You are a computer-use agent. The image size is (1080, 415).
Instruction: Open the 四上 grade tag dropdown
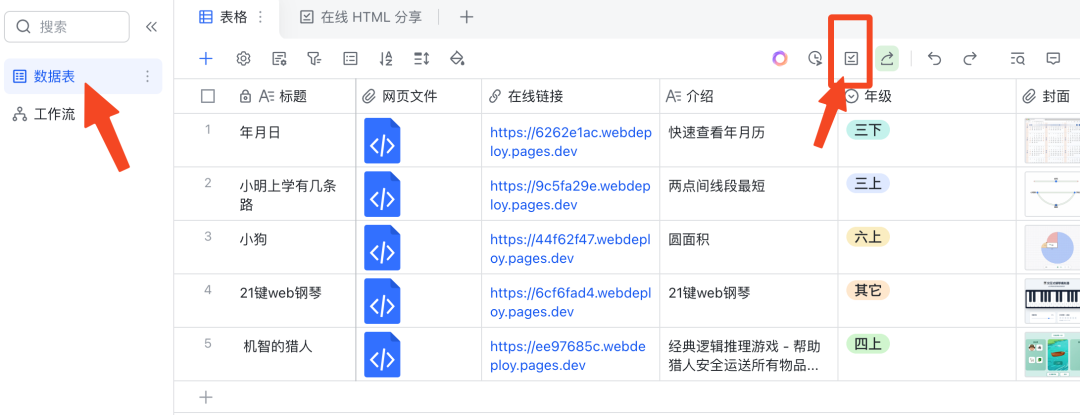click(868, 343)
